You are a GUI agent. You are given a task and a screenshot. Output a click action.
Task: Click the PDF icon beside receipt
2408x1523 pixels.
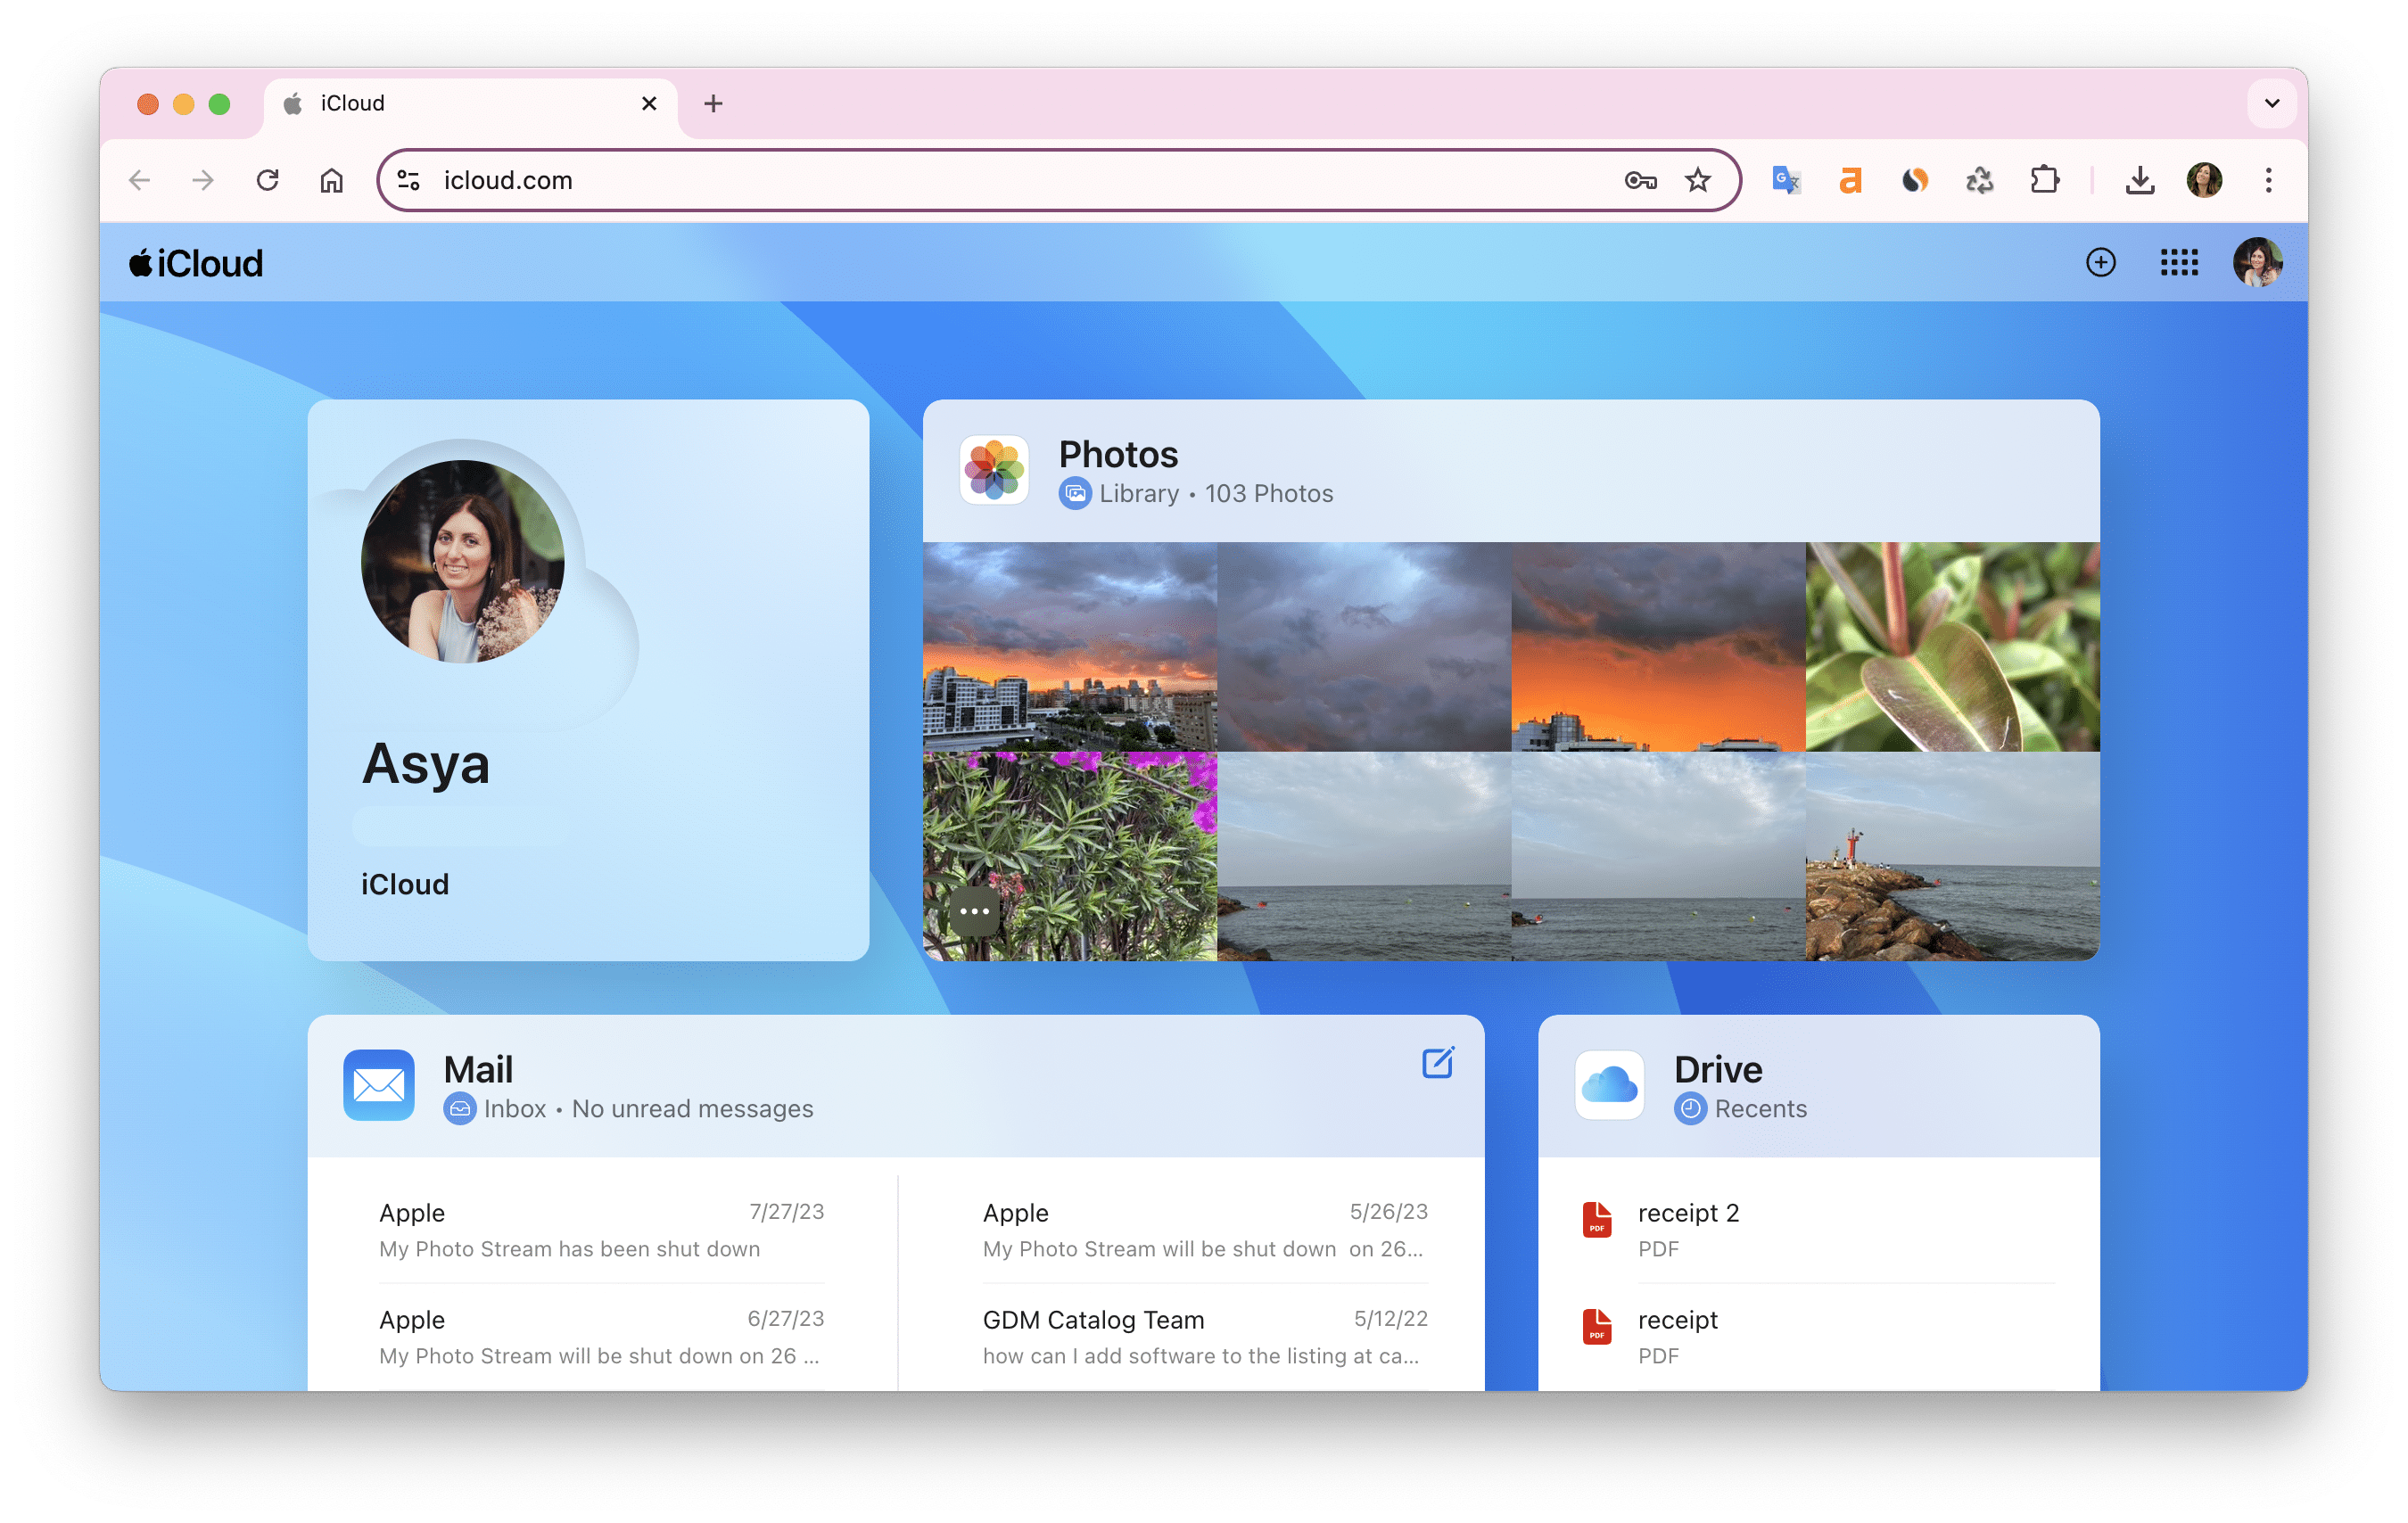click(x=1597, y=1326)
